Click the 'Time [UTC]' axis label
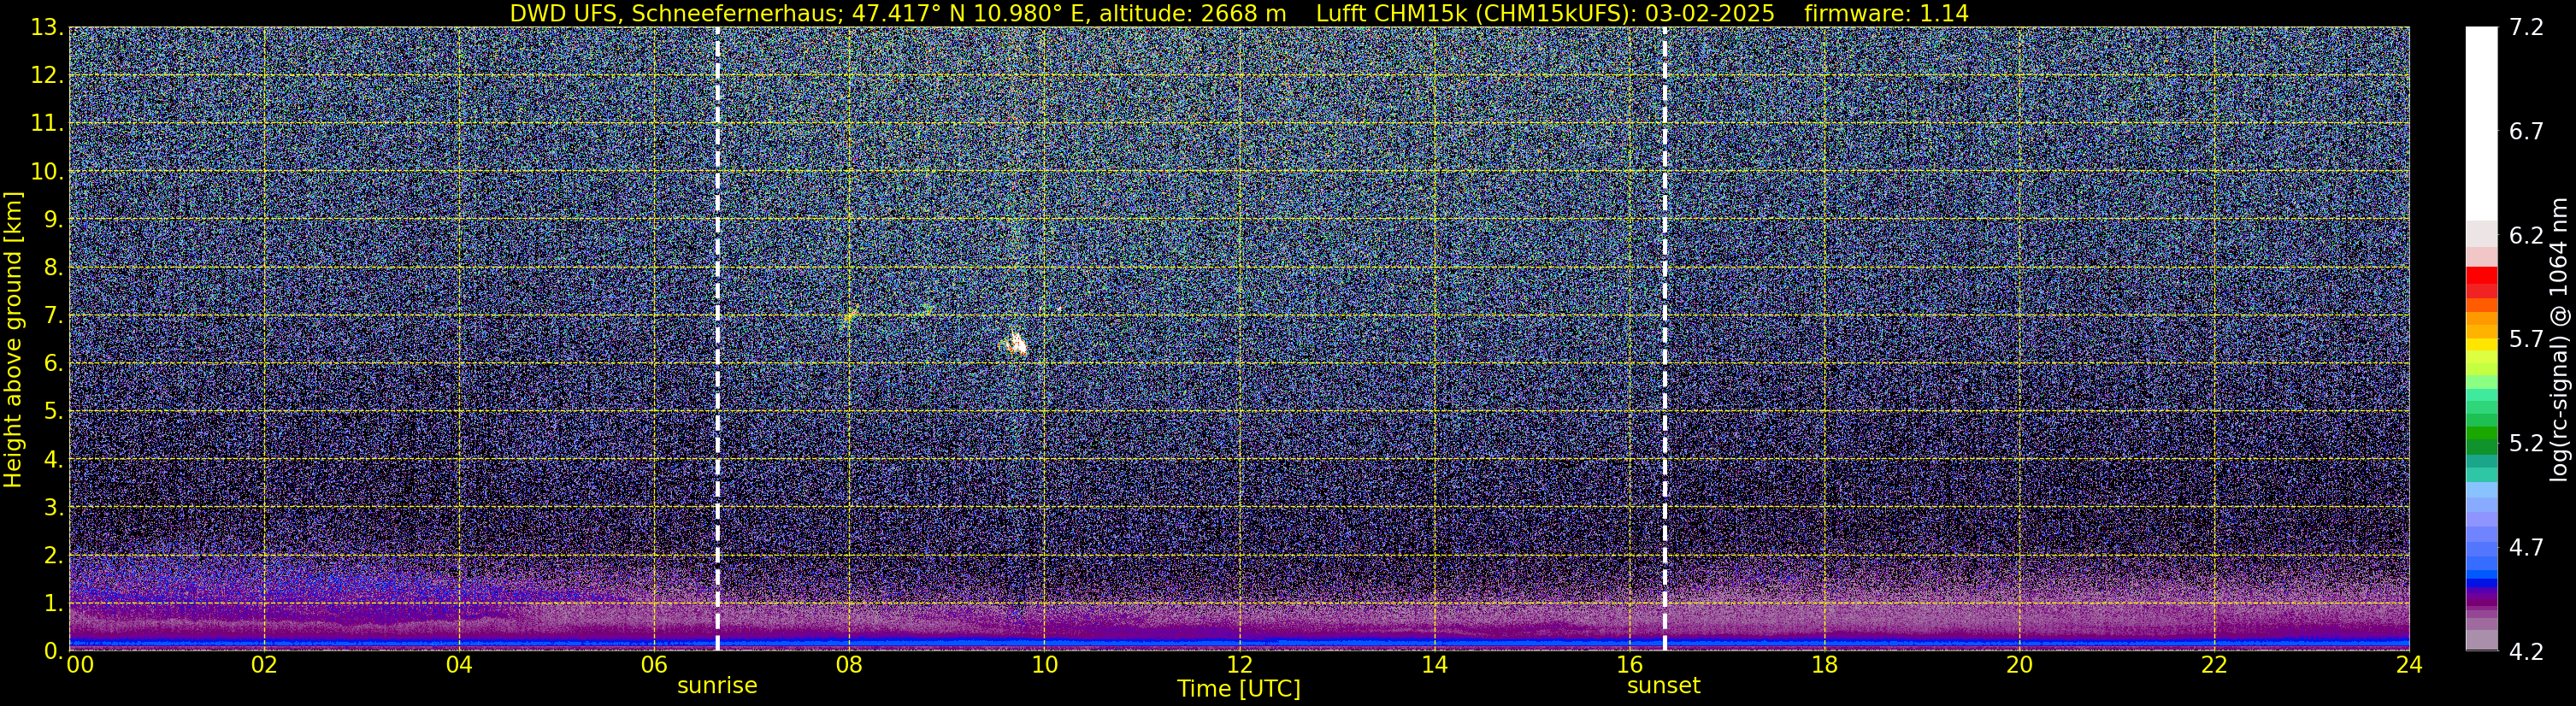The width and height of the screenshot is (2576, 706). [x=1238, y=689]
